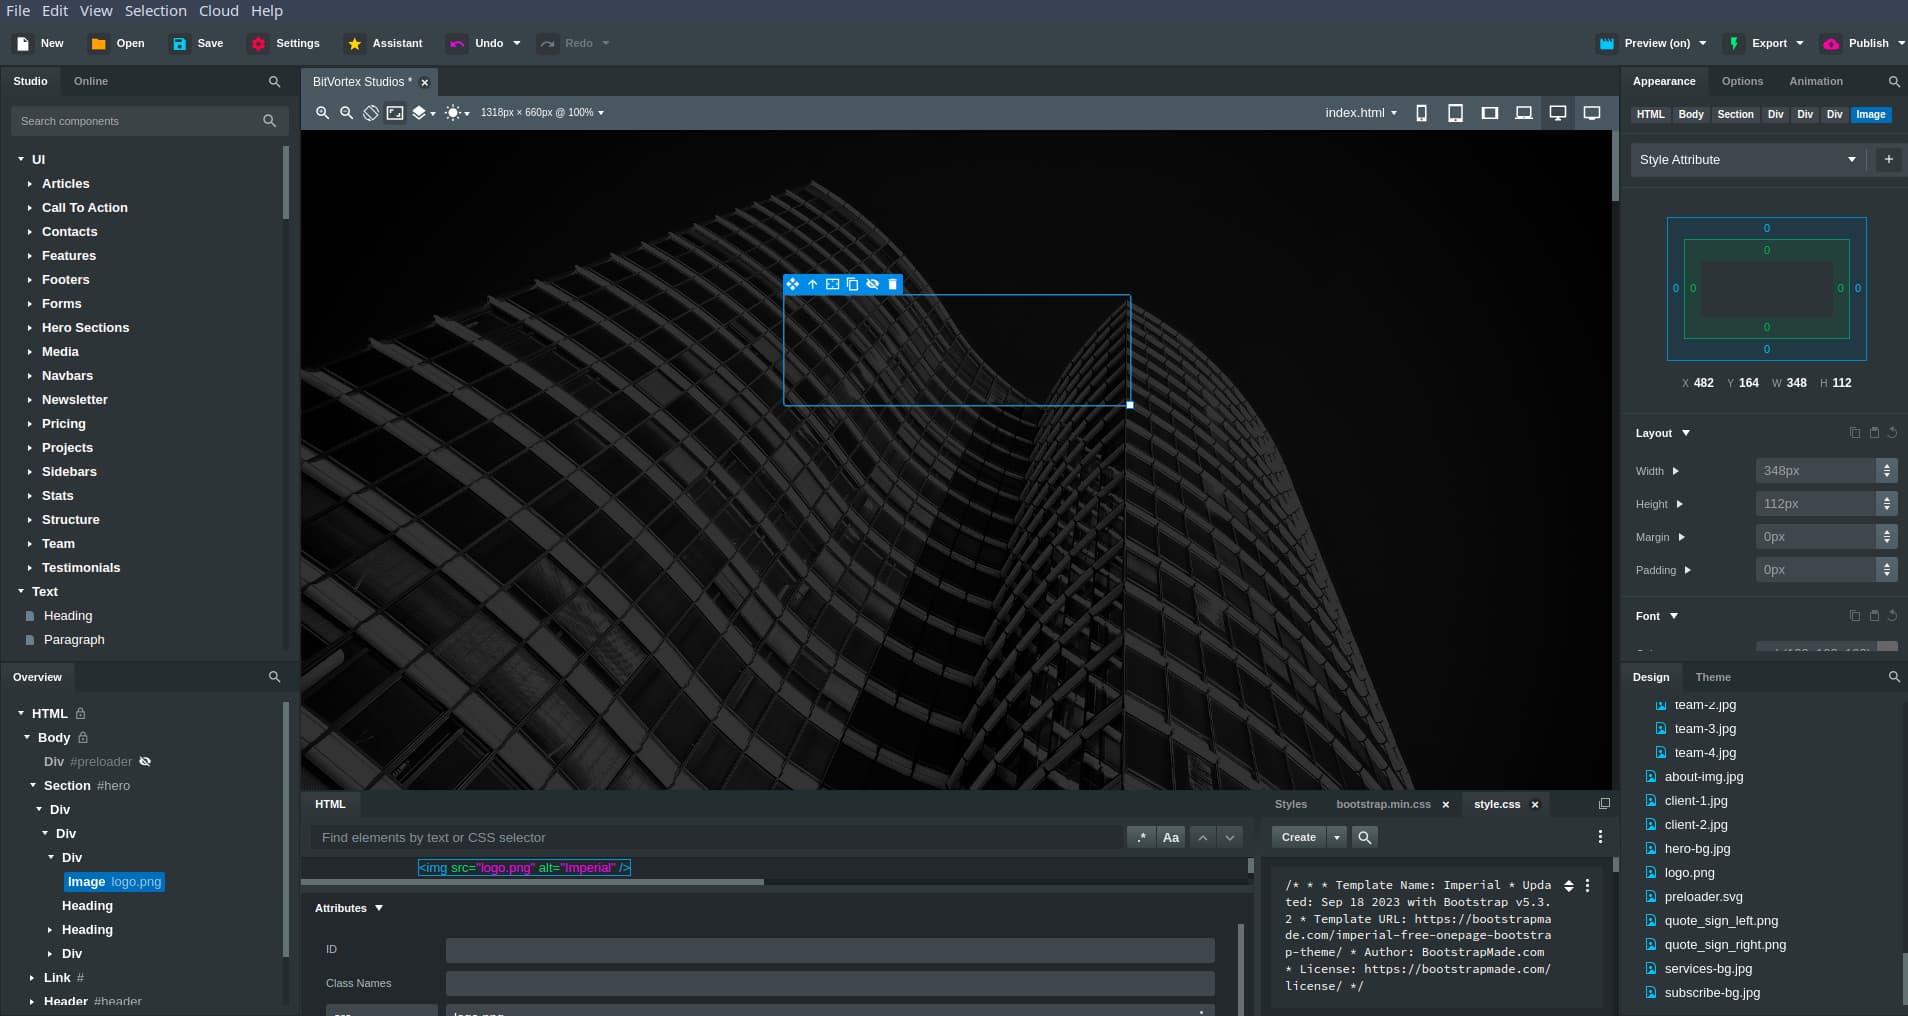
Task: Open the brightness theme dropdown
Action: pyautogui.click(x=457, y=113)
